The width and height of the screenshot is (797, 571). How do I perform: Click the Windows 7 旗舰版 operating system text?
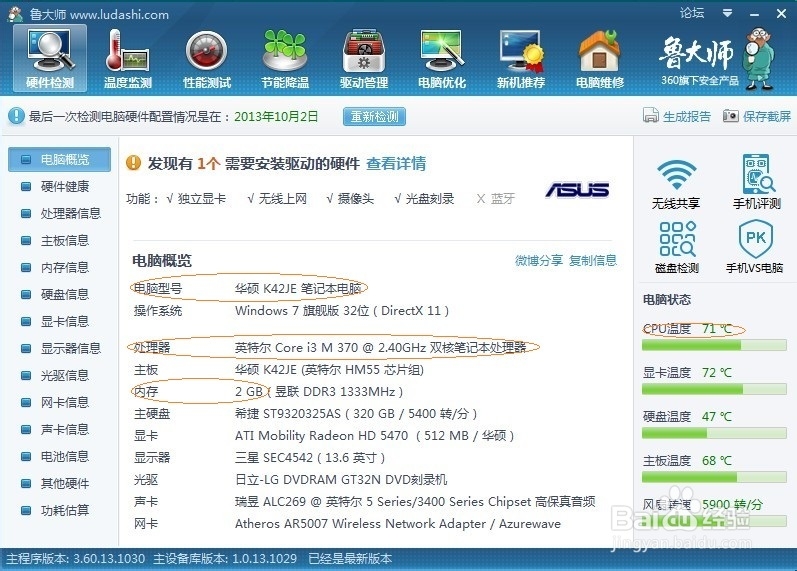tap(342, 311)
